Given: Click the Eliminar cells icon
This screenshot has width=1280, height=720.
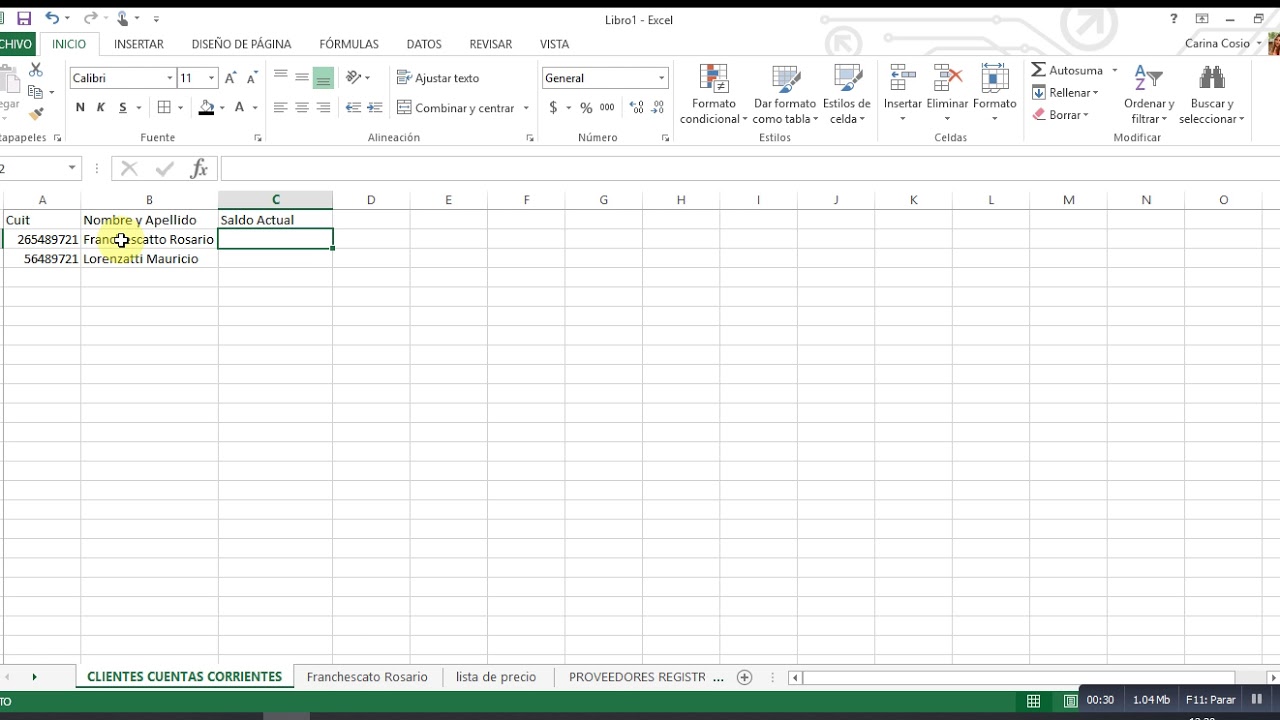Looking at the screenshot, I should [x=947, y=78].
